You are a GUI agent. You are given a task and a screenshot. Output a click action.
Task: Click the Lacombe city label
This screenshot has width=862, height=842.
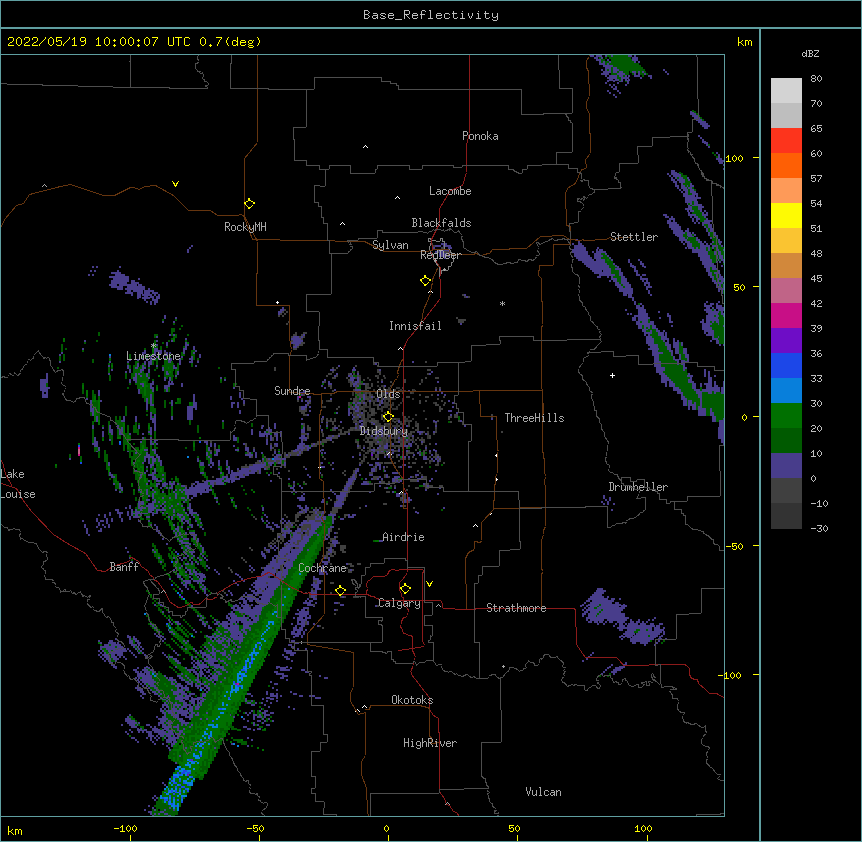(x=450, y=191)
